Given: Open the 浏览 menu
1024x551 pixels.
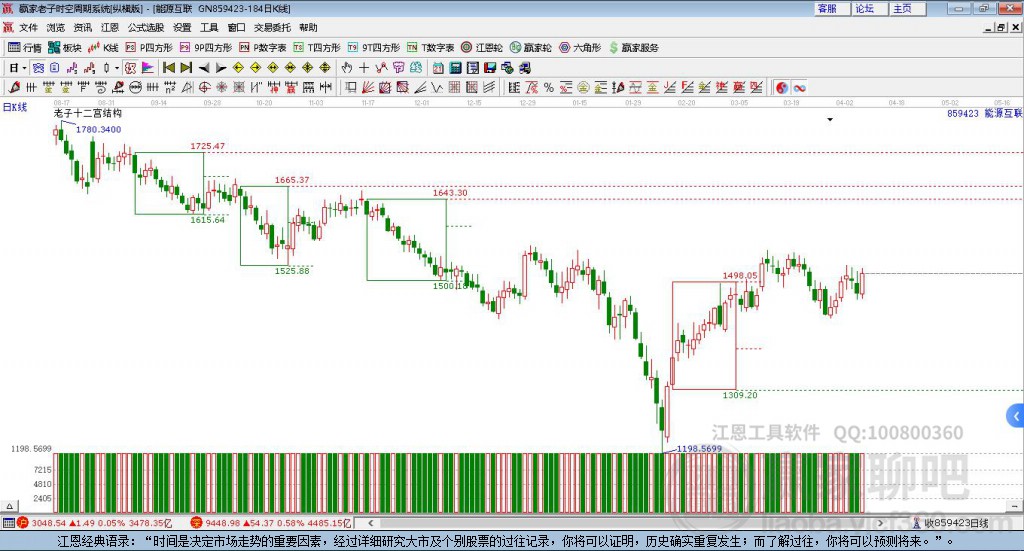Looking at the screenshot, I should [x=56, y=27].
